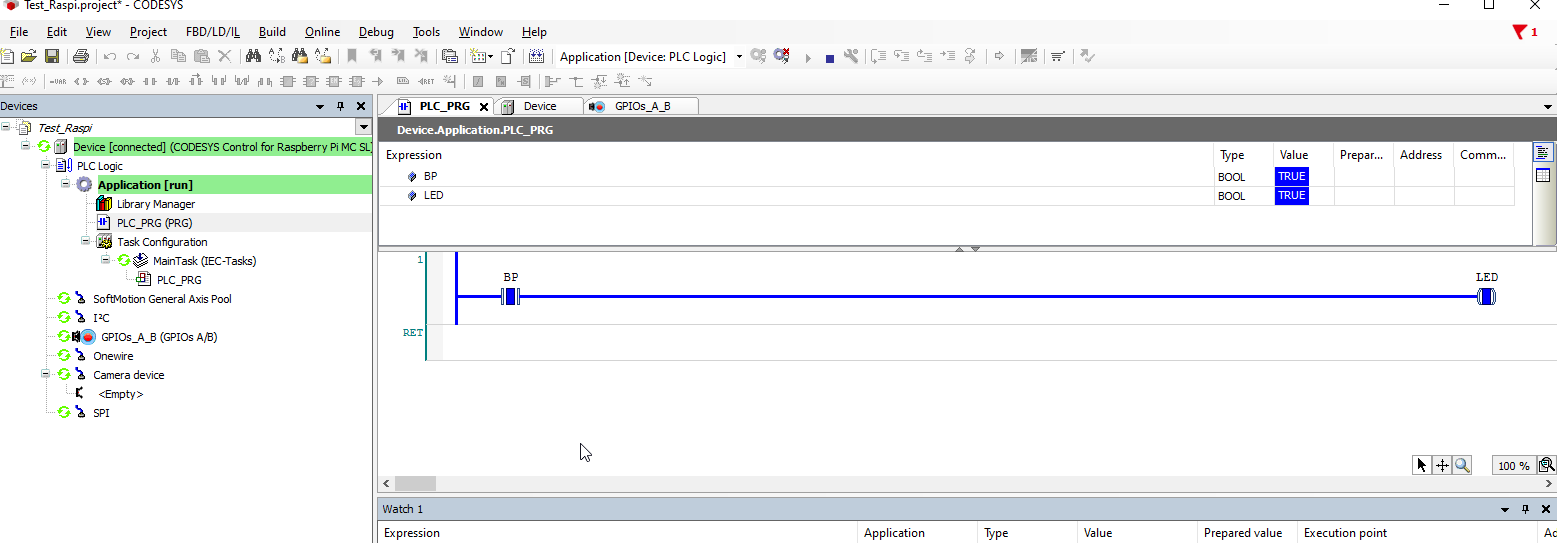Screen dimensions: 1557x543
Task: Open the Online menu
Action: pos(322,32)
